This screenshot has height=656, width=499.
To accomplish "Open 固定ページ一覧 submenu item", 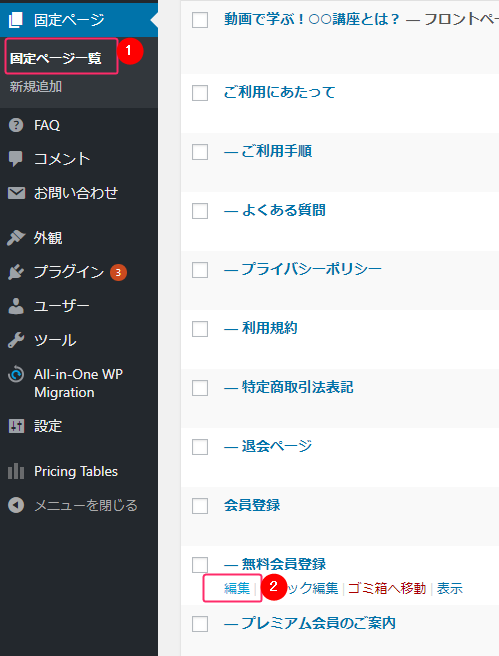I will pyautogui.click(x=56, y=58).
